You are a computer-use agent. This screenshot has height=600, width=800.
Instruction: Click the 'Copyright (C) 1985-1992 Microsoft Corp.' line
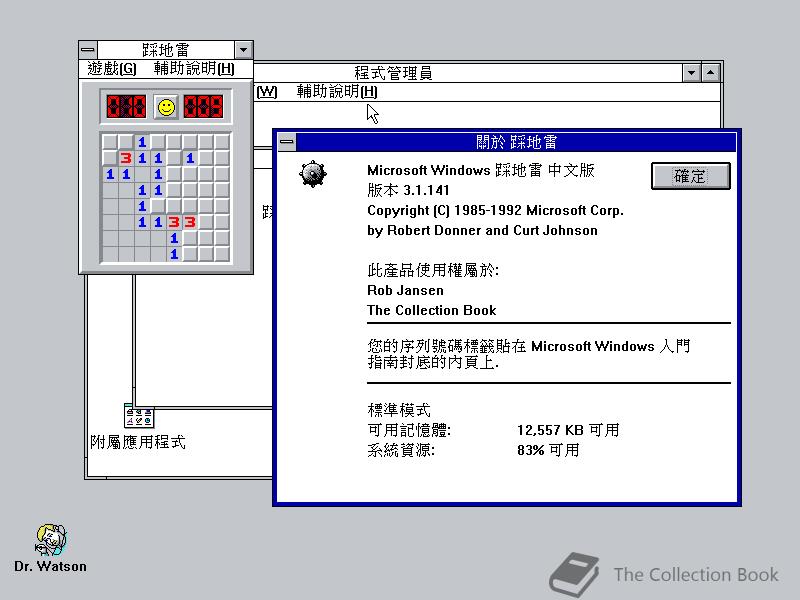point(495,211)
